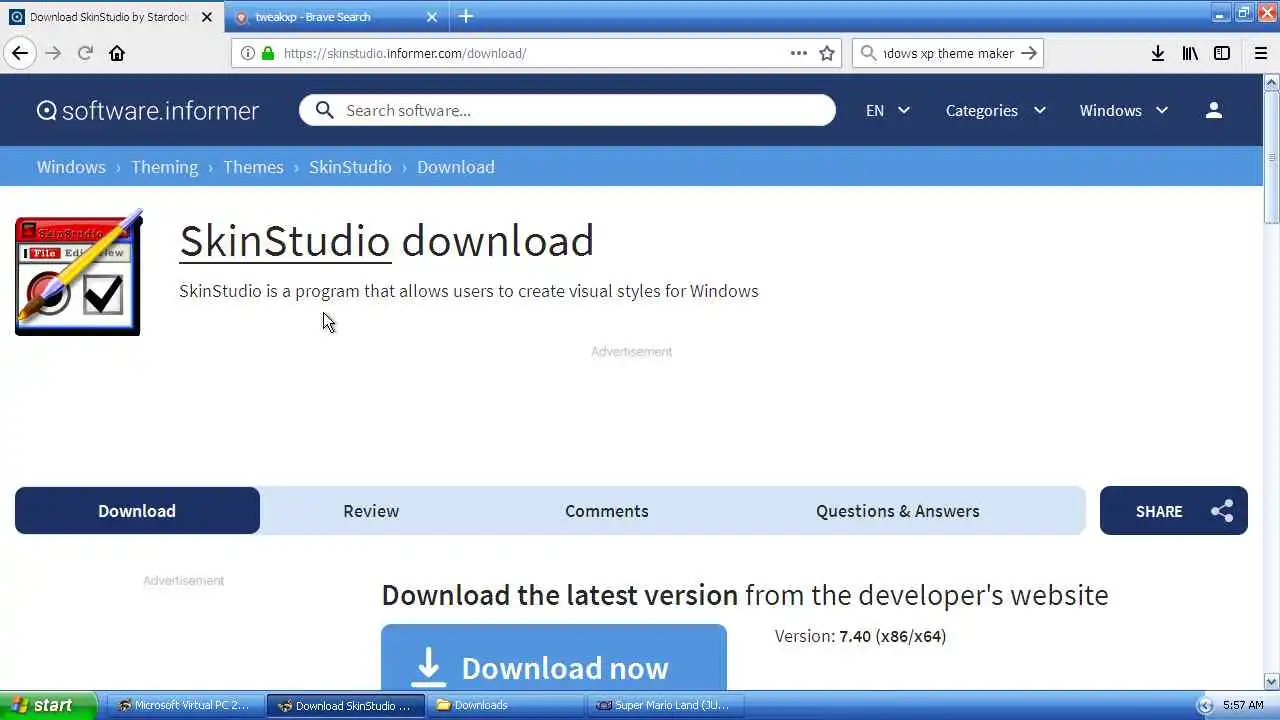This screenshot has height=720, width=1280.
Task: Switch to the Download tab
Action: [x=137, y=511]
